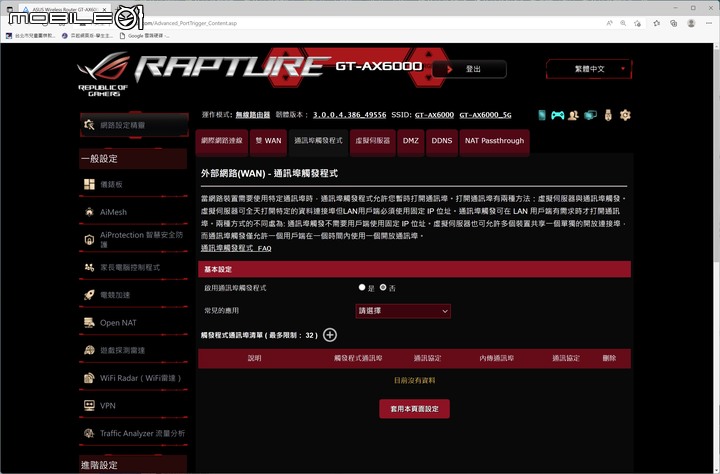The width and height of the screenshot is (720, 474).
Task: Click the GT-AX6000 SSID link
Action: click(x=434, y=115)
